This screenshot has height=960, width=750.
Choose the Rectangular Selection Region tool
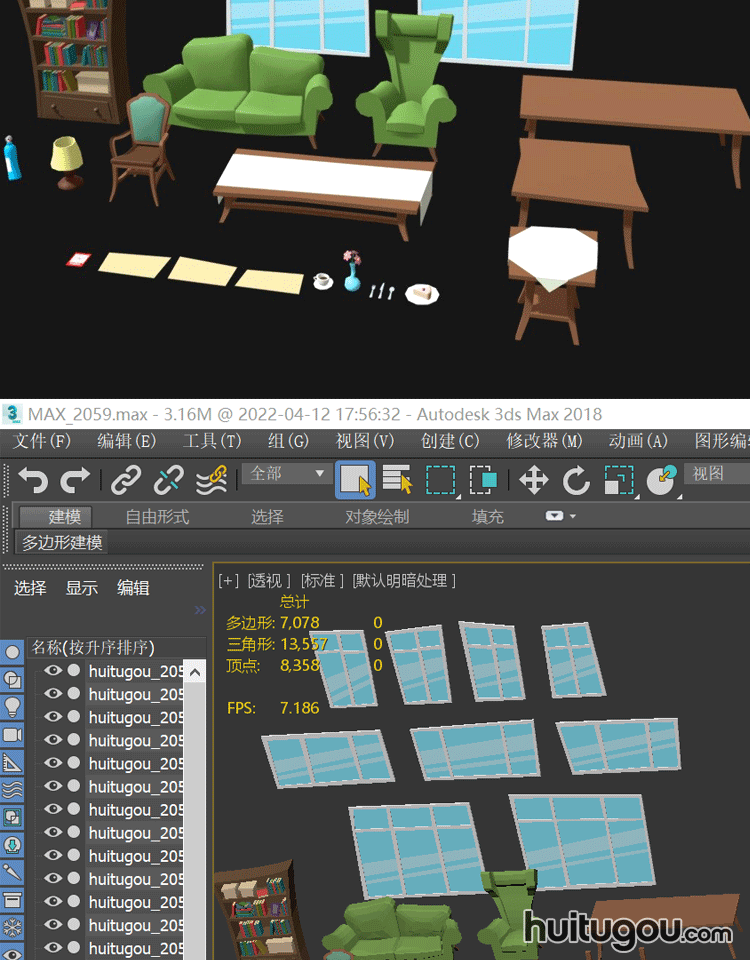tap(441, 479)
